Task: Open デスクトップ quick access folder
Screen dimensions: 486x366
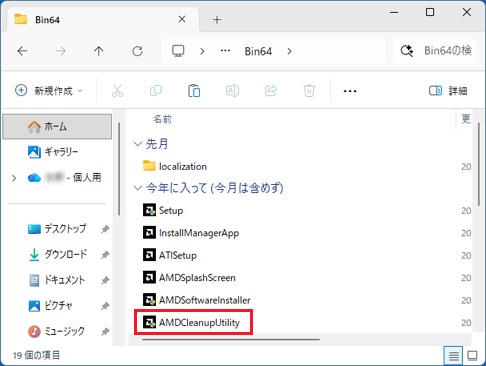Action: (x=57, y=229)
